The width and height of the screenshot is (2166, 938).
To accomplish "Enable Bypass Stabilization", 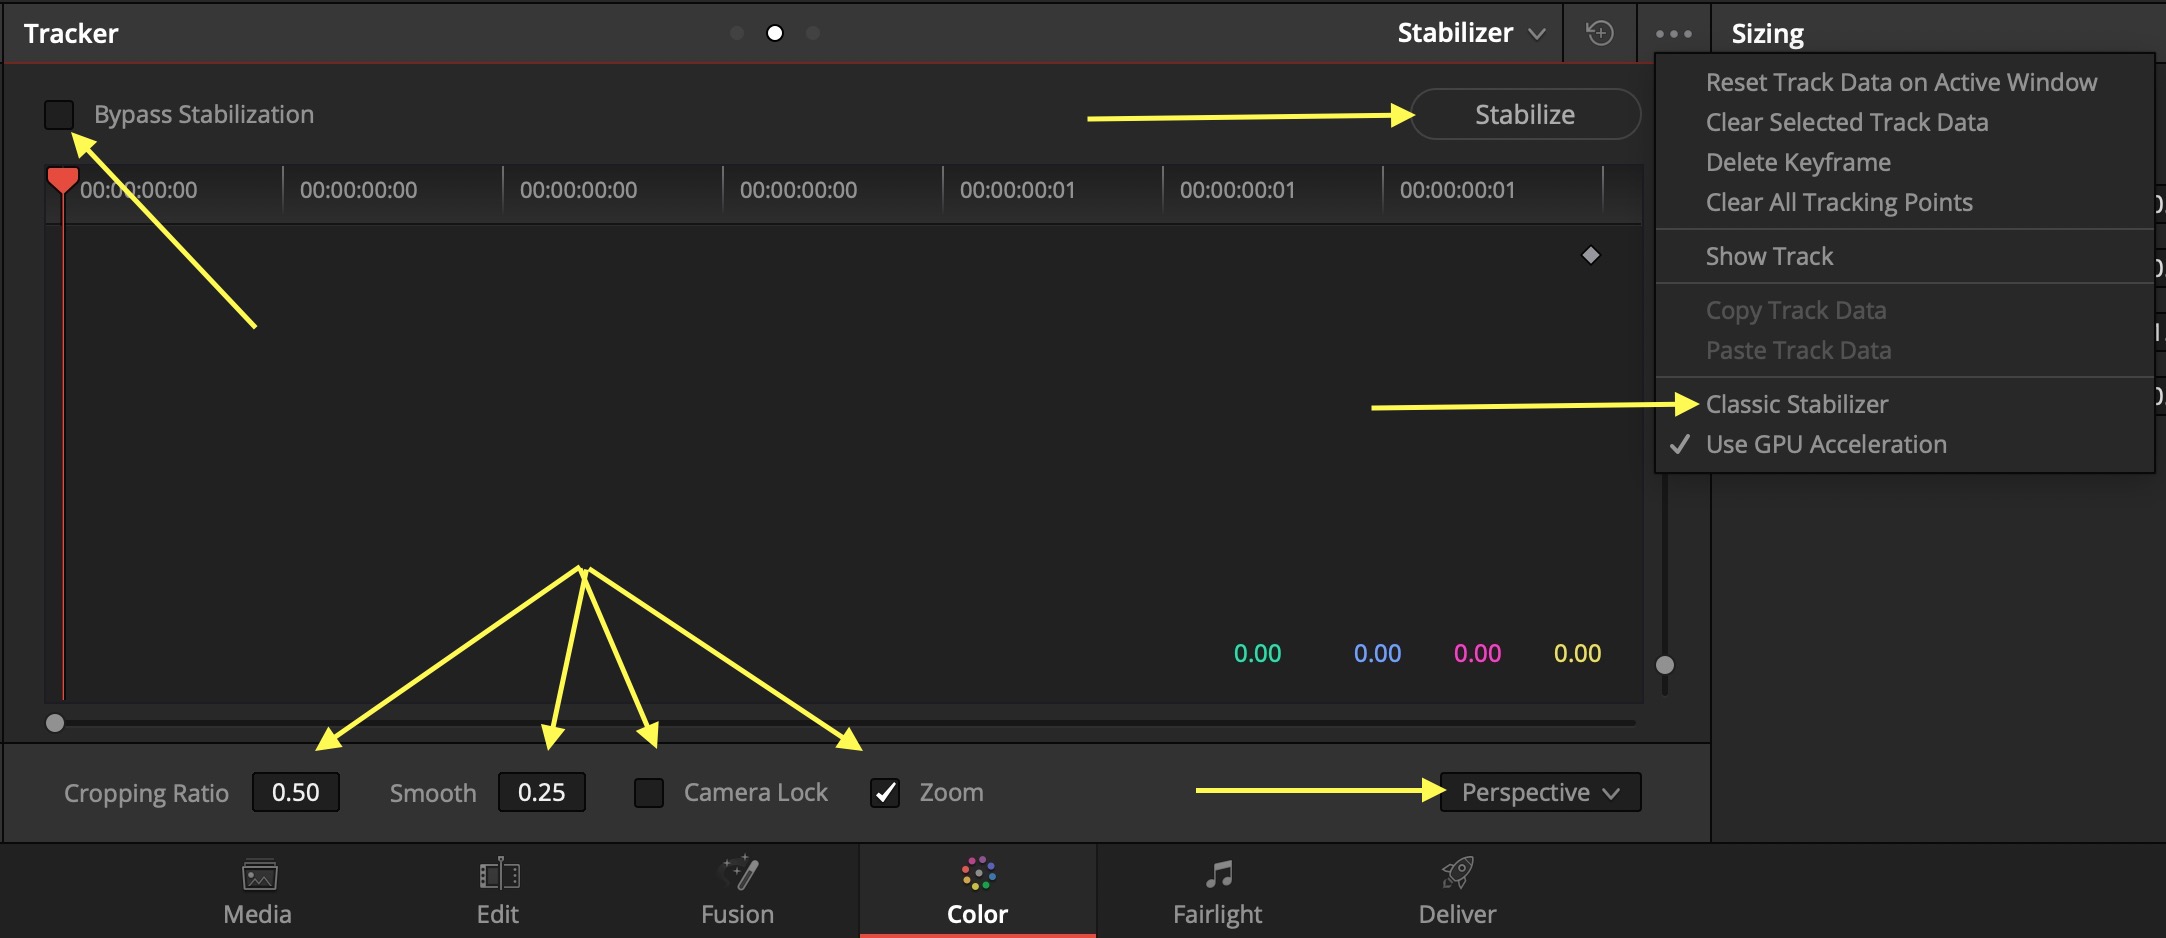I will tap(59, 114).
